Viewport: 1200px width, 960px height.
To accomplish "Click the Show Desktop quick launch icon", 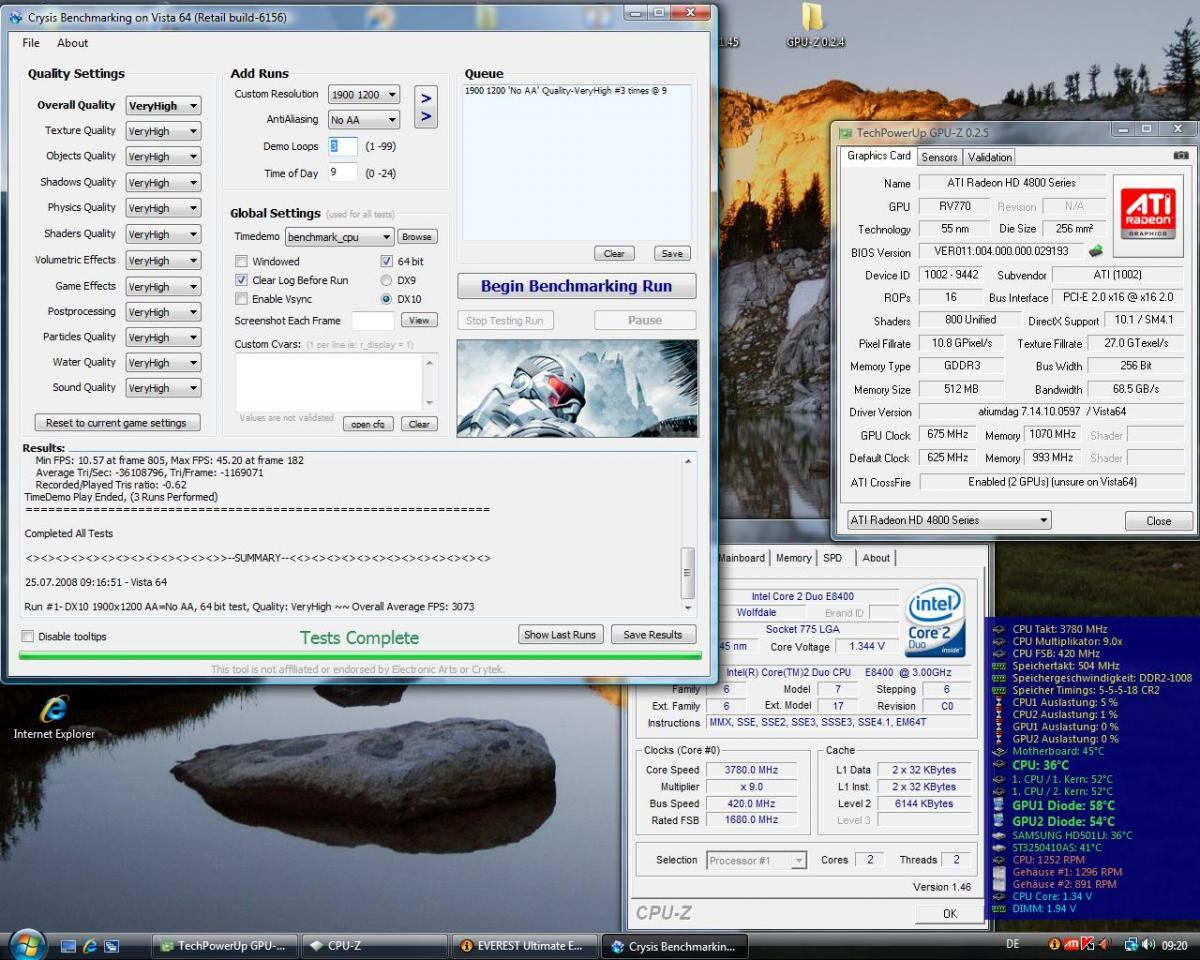I will pyautogui.click(x=69, y=945).
